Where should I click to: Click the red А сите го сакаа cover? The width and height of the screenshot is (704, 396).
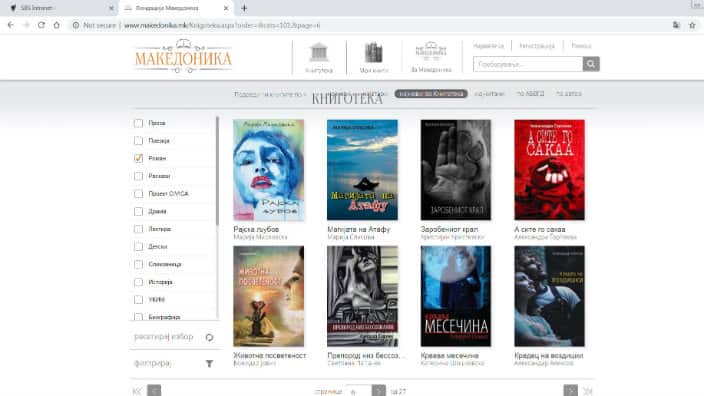[x=550, y=170]
